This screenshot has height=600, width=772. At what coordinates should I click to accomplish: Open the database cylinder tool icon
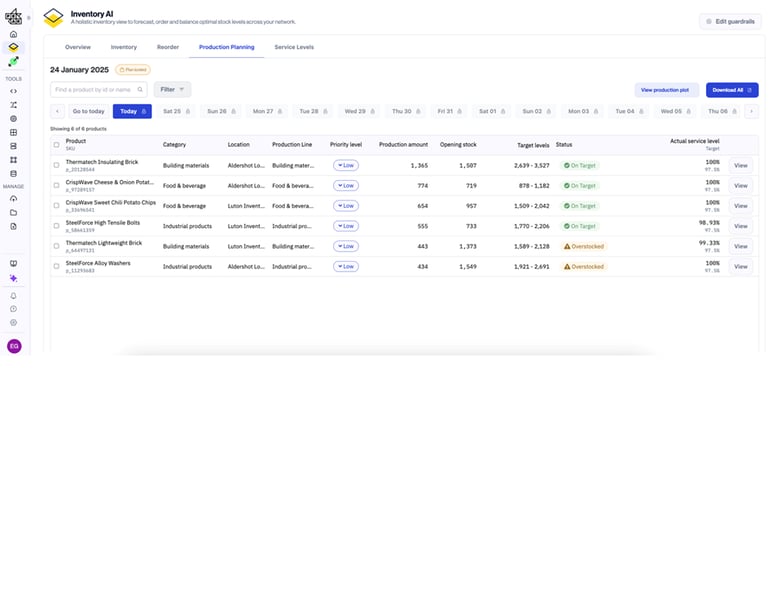click(x=13, y=174)
